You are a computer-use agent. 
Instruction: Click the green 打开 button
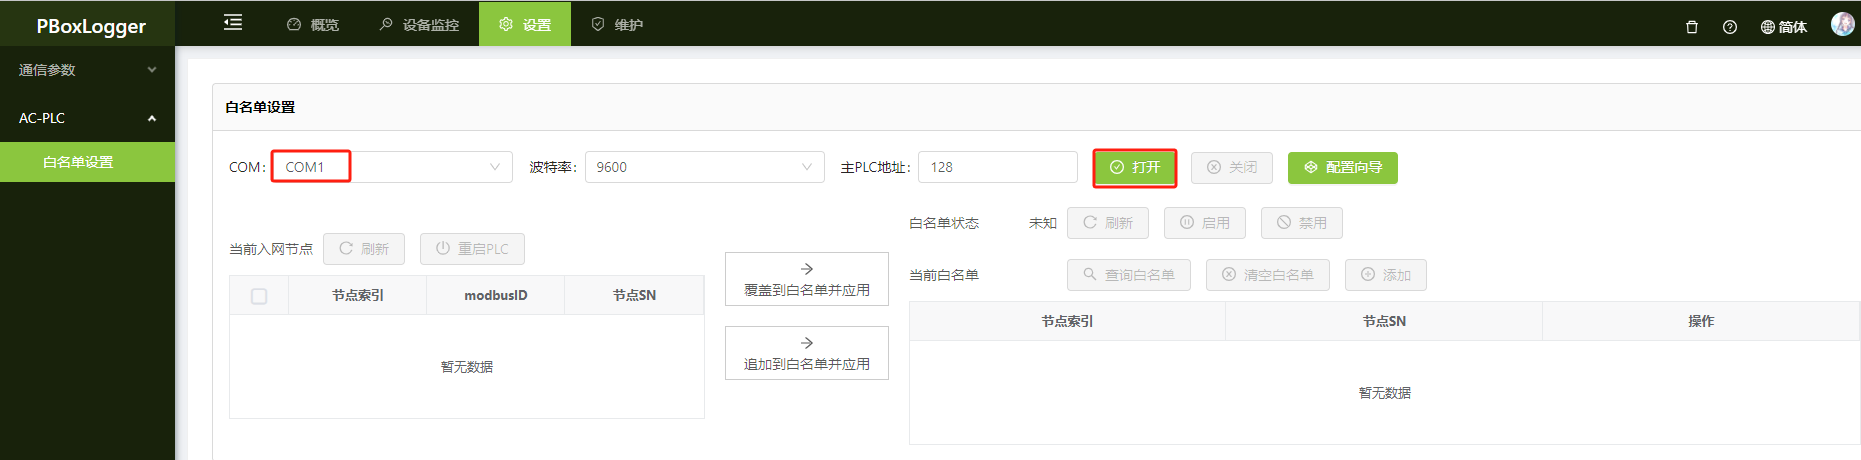tap(1135, 167)
